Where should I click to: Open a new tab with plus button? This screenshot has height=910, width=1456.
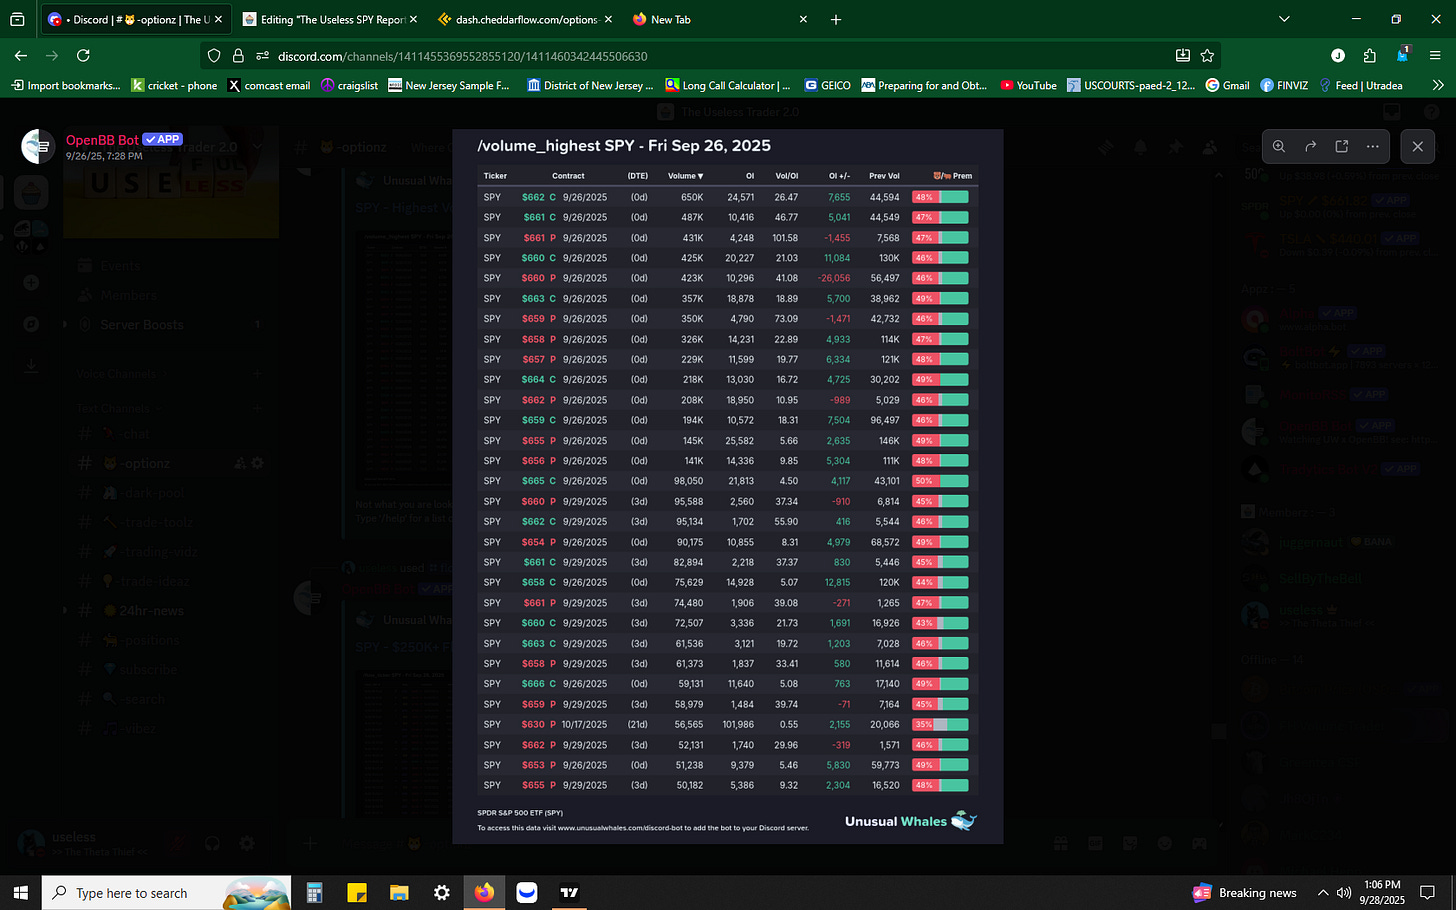click(836, 19)
